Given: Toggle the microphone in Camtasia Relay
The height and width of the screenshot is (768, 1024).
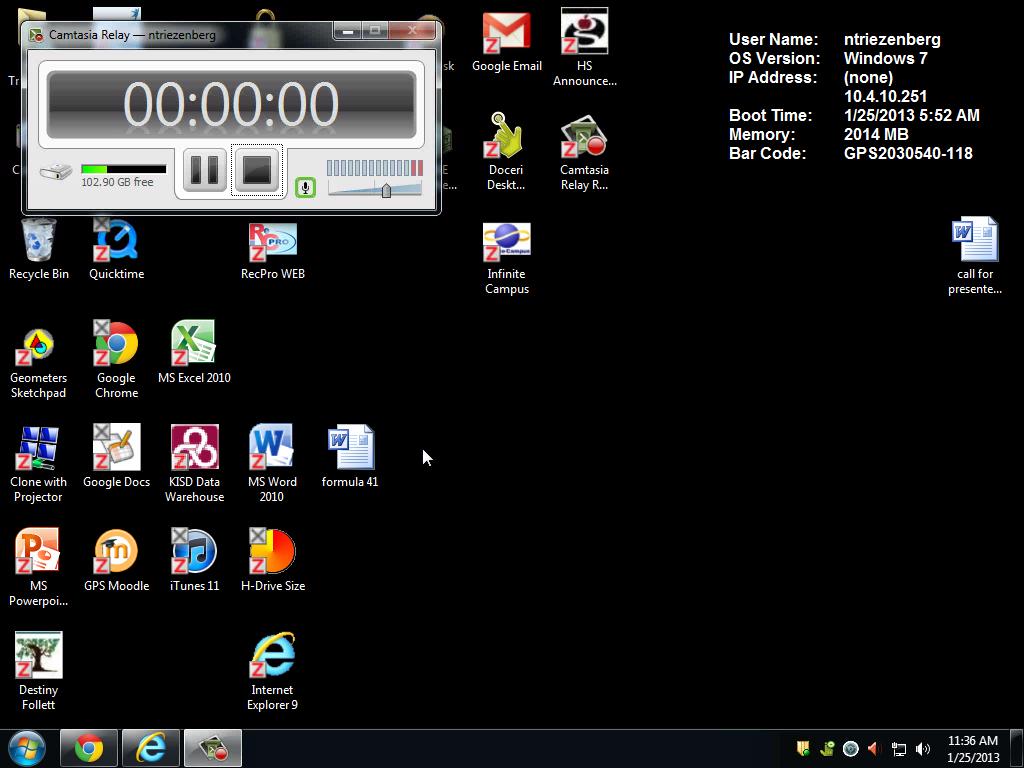Looking at the screenshot, I should 305,187.
